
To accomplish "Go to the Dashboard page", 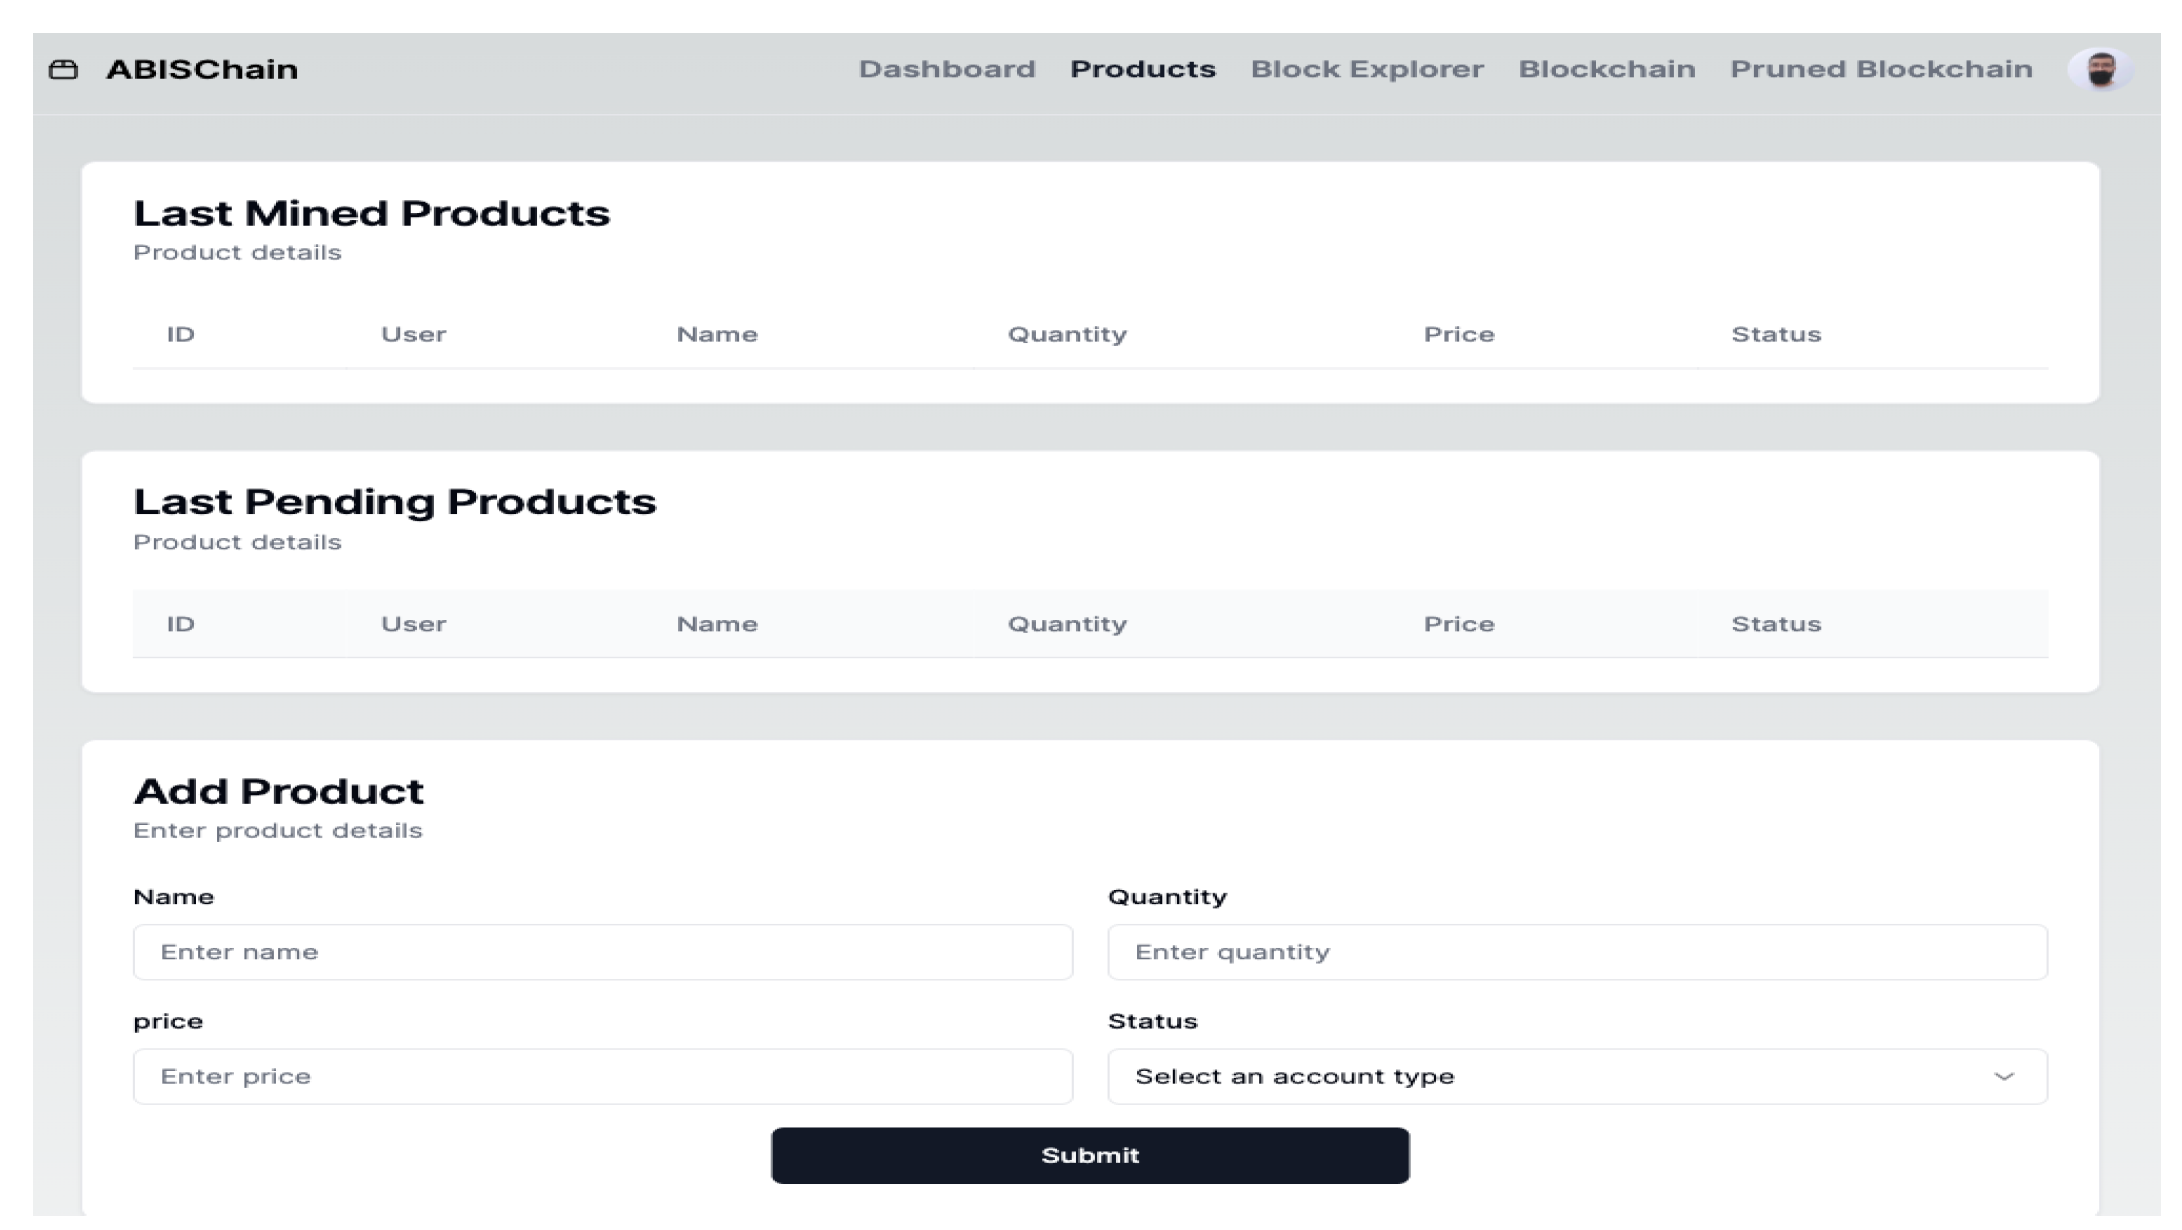I will tap(946, 69).
